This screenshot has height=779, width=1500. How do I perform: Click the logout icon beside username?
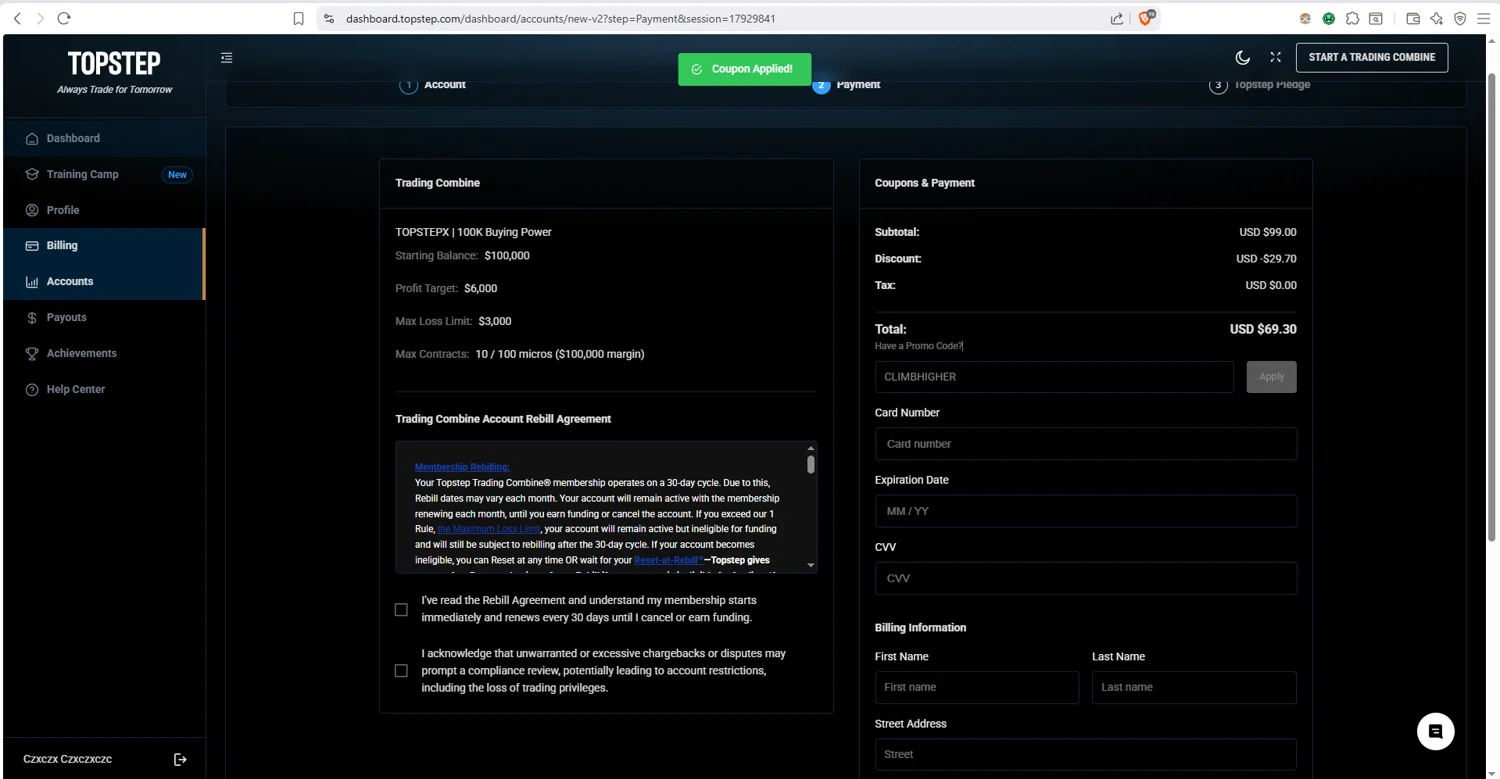click(x=180, y=760)
